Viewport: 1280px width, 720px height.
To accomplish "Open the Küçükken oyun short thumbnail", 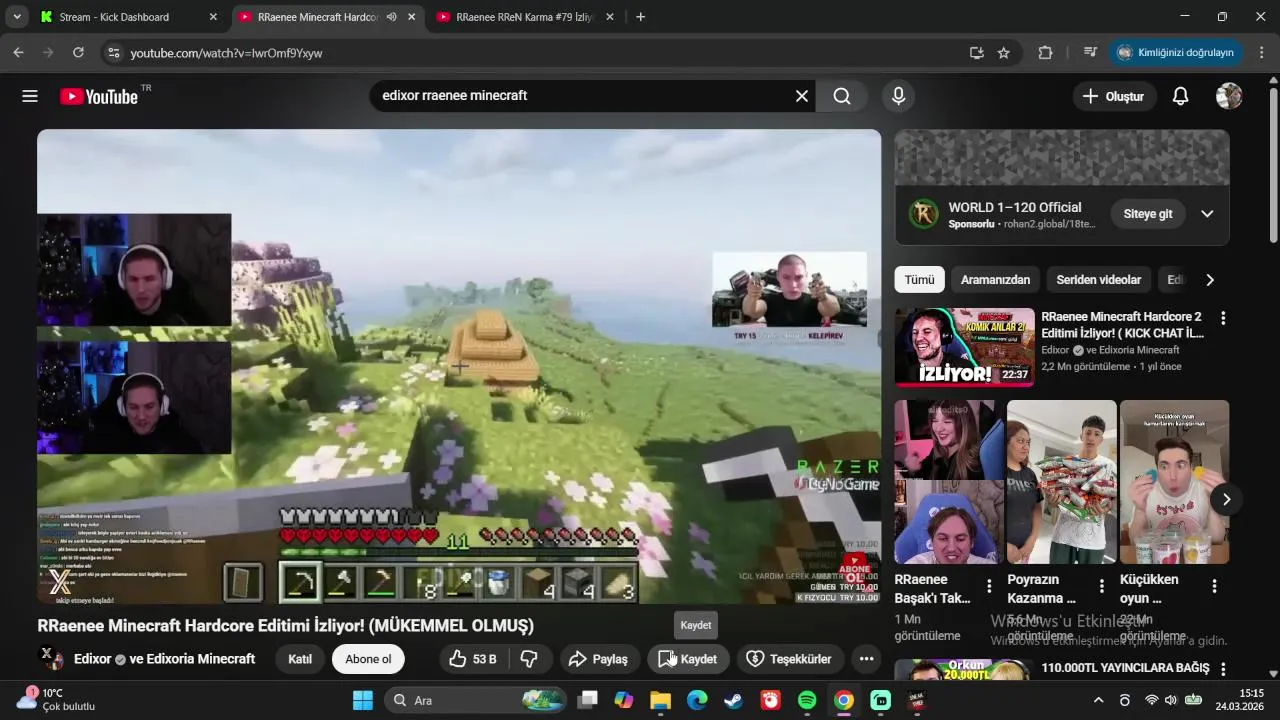I will pos(1174,482).
